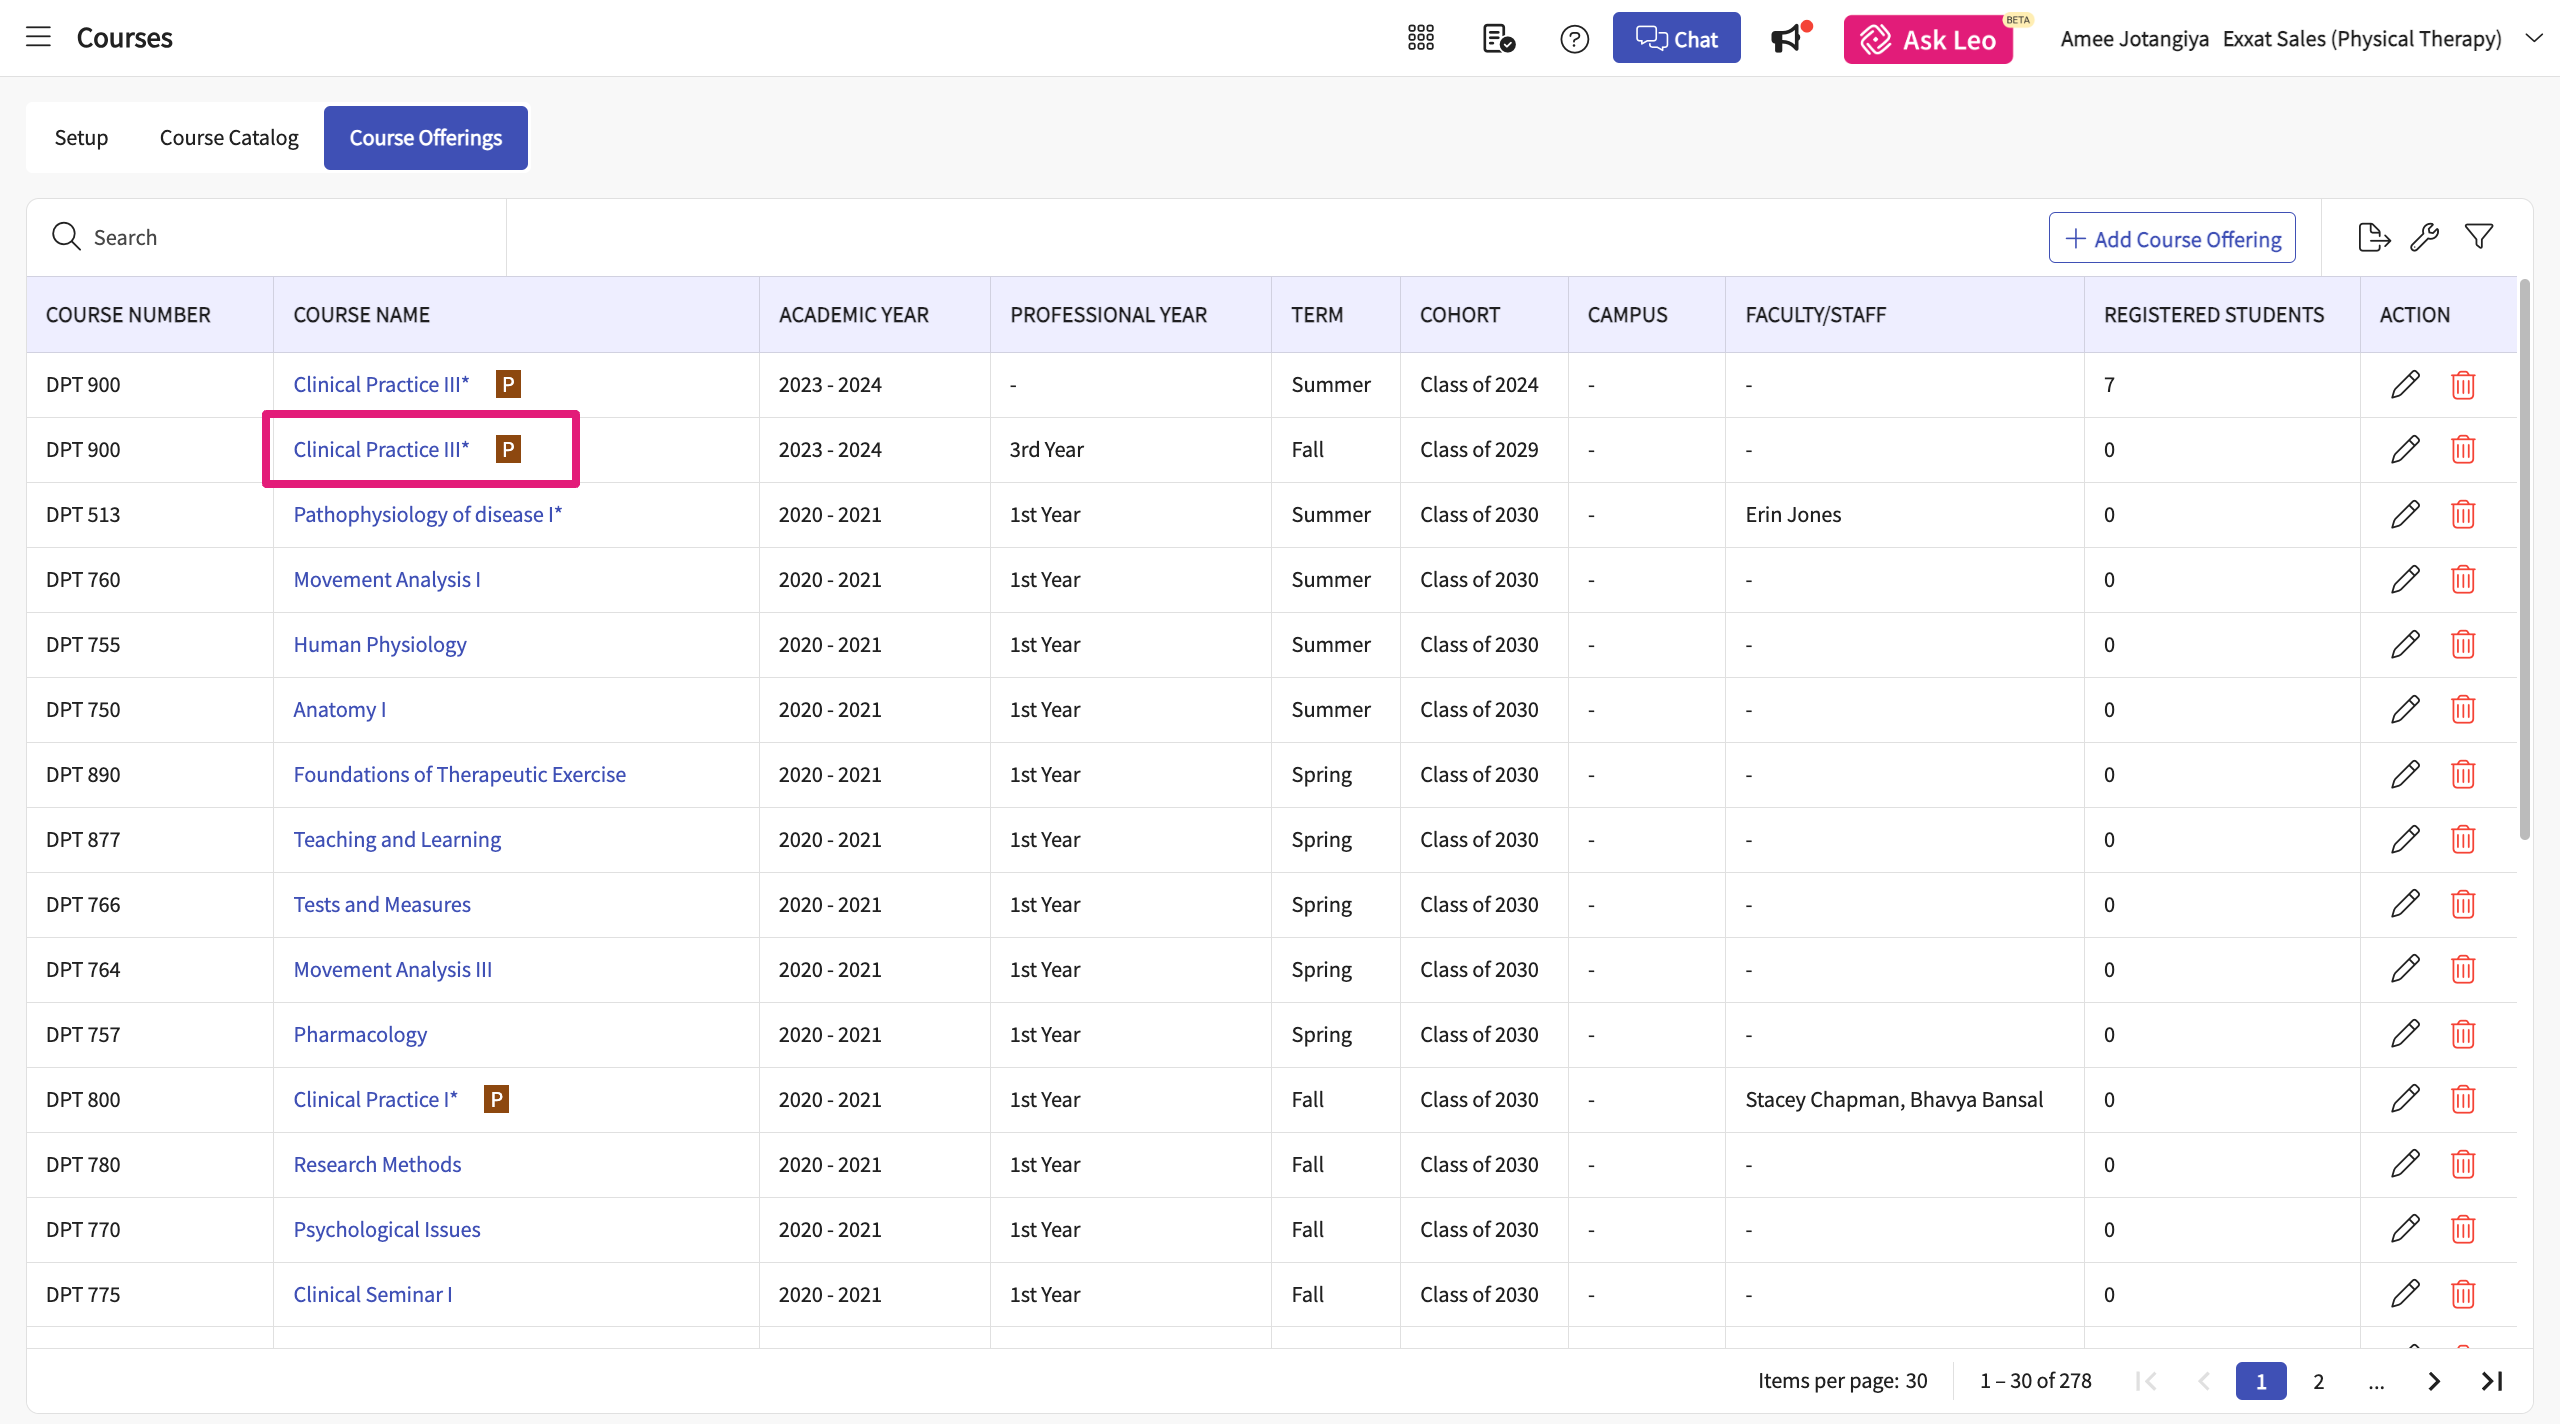The width and height of the screenshot is (2560, 1424).
Task: Click the checklist document icon in header
Action: click(1498, 38)
